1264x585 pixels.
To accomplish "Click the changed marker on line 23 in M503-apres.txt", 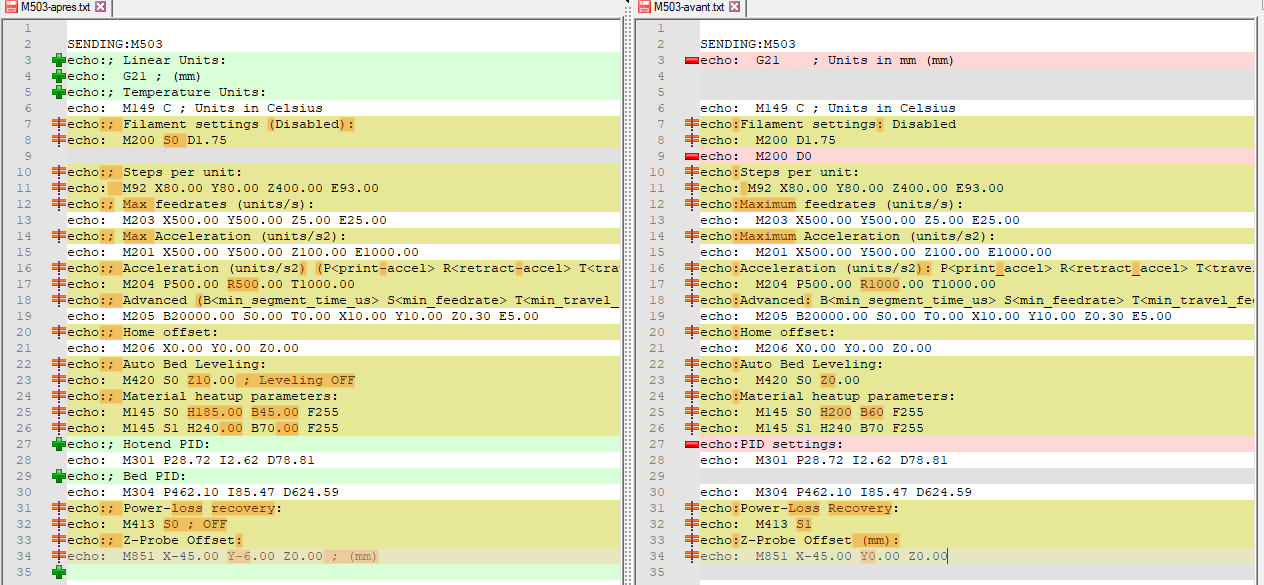I will point(58,380).
